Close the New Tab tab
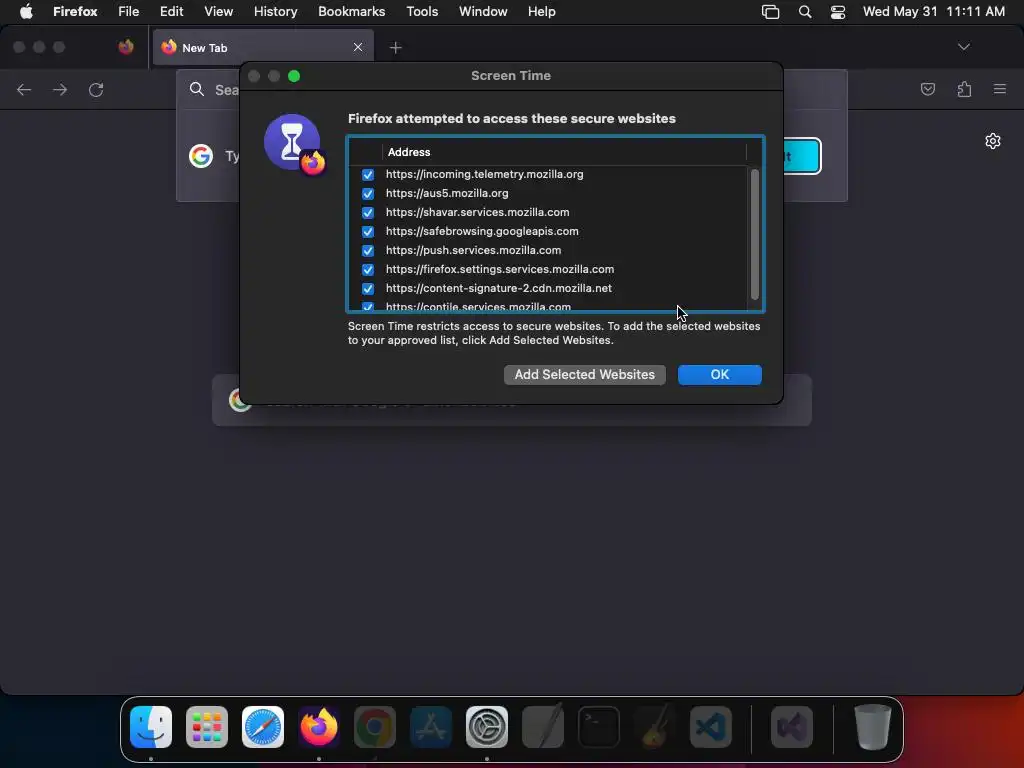Screen dimensions: 1024x768 click(x=358, y=47)
